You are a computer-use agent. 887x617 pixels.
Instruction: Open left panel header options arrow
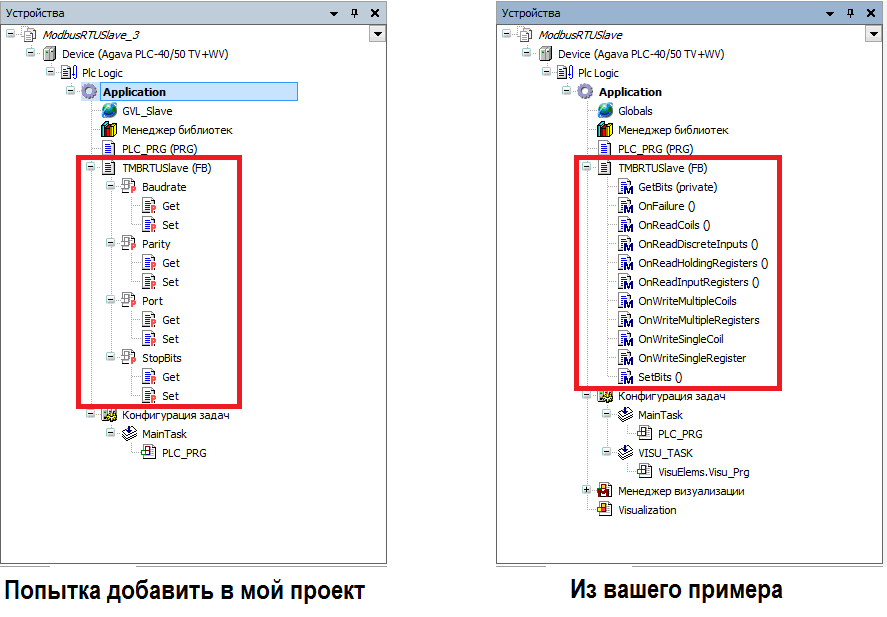coord(334,14)
